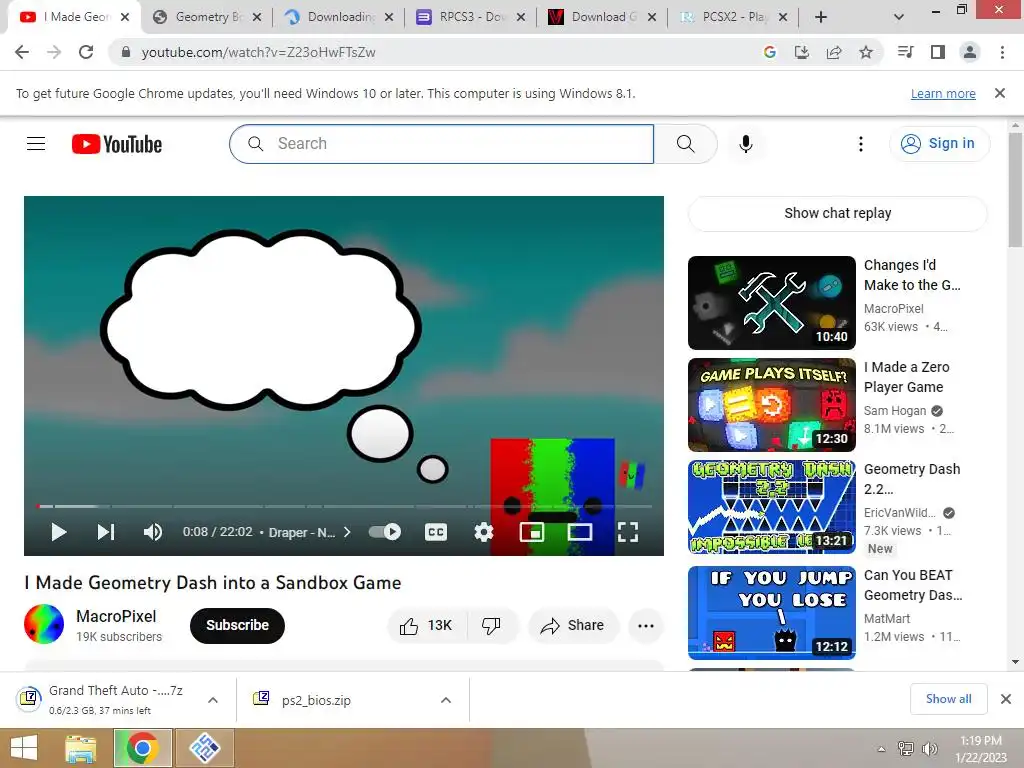Open IF YOU JUMP YOU LOSE thumbnail
The image size is (1024, 768).
click(x=771, y=613)
